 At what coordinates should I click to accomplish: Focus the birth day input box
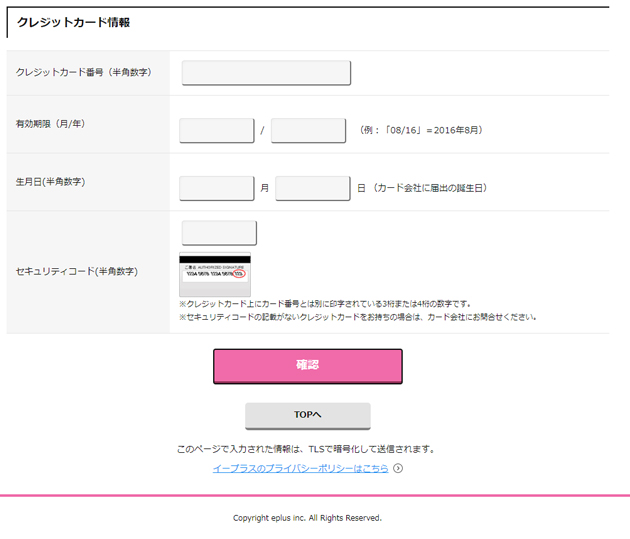point(312,188)
